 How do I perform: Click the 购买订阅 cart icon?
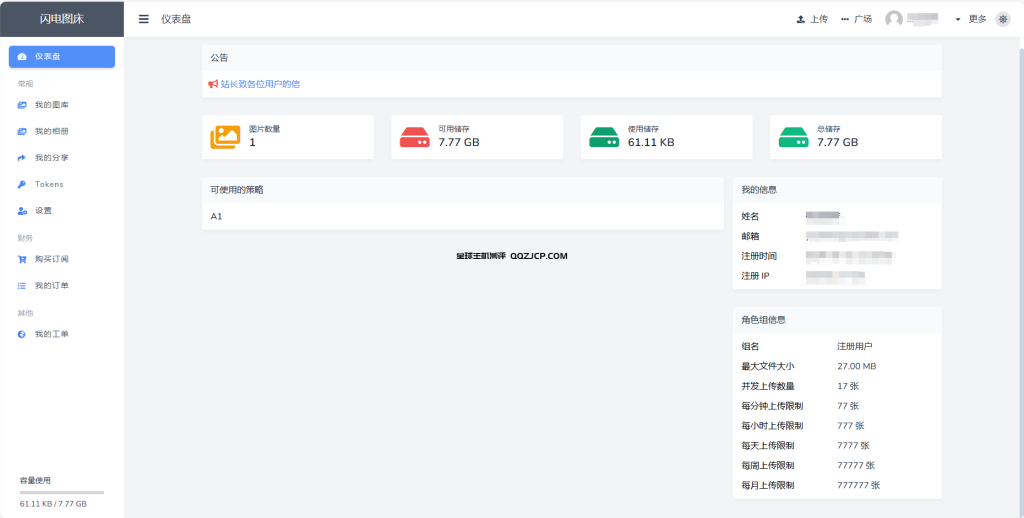pyautogui.click(x=22, y=259)
